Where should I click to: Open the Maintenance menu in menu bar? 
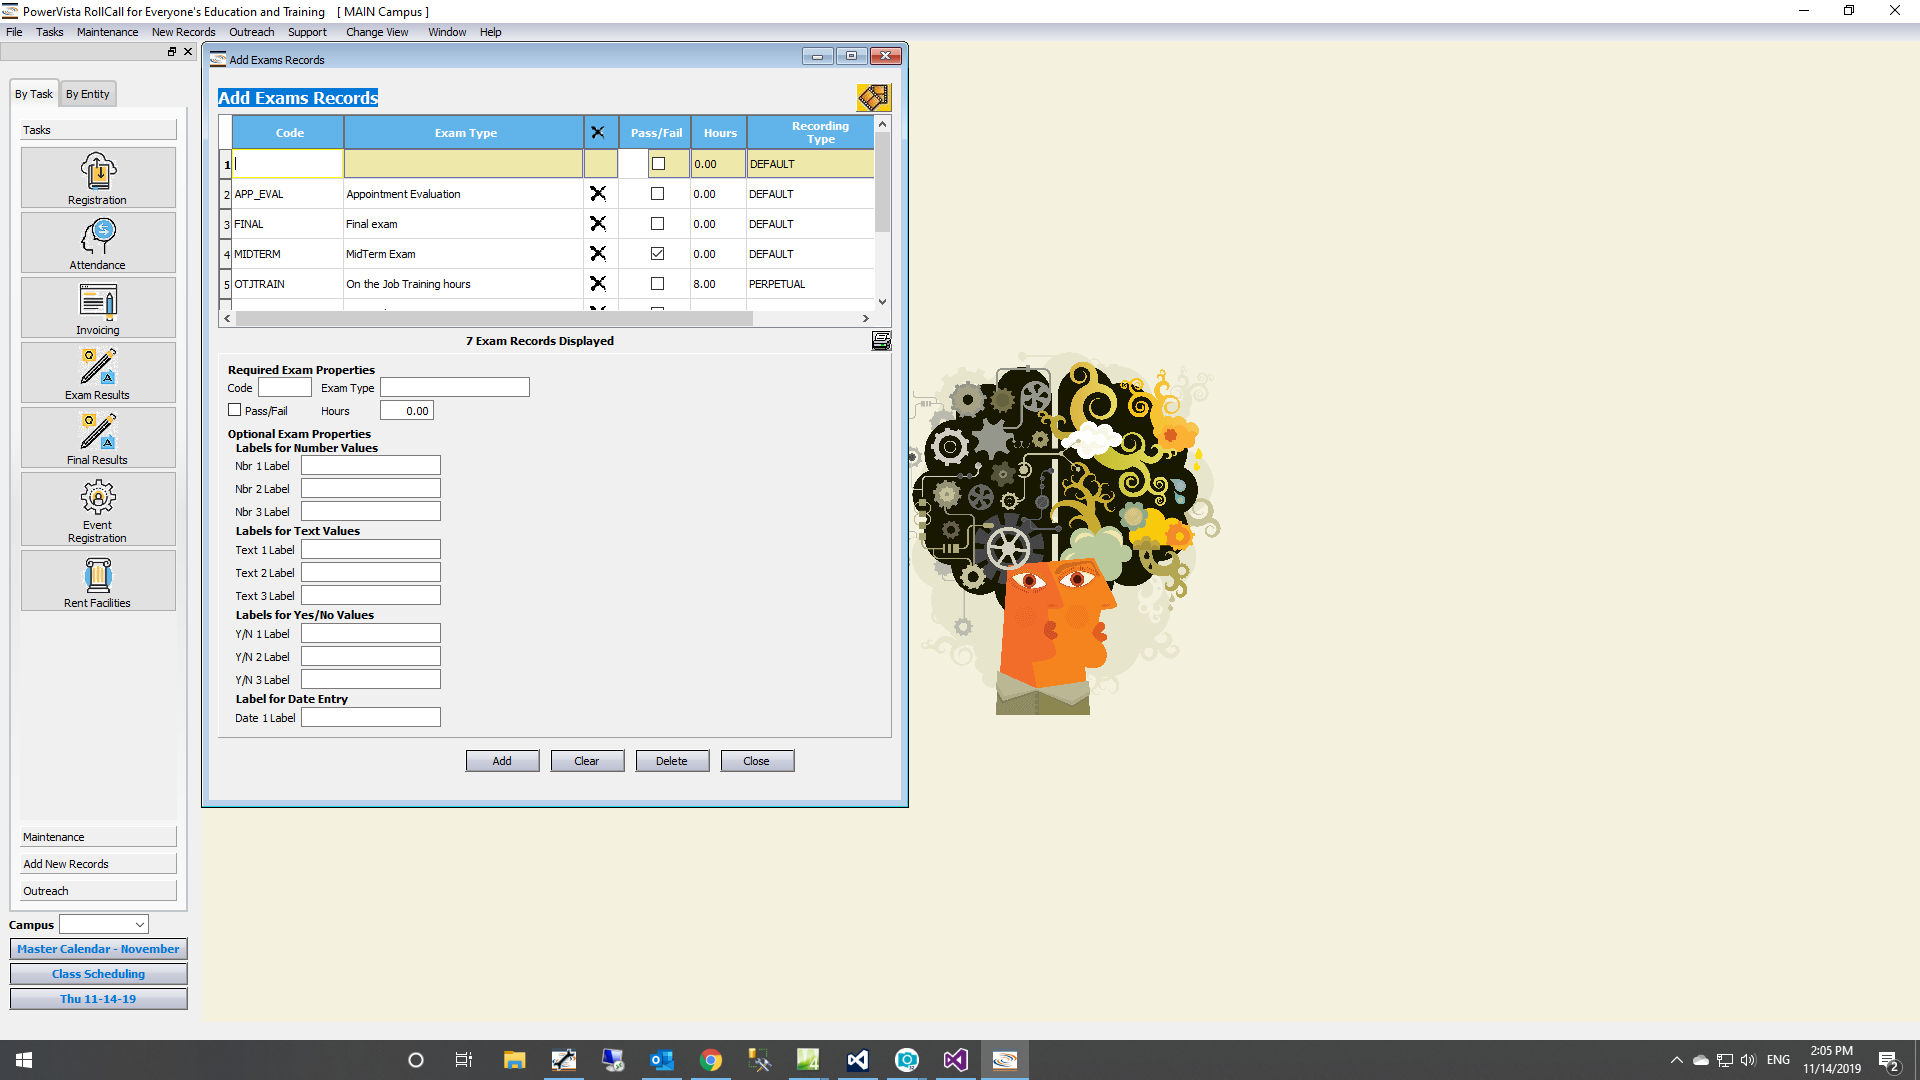coord(107,32)
